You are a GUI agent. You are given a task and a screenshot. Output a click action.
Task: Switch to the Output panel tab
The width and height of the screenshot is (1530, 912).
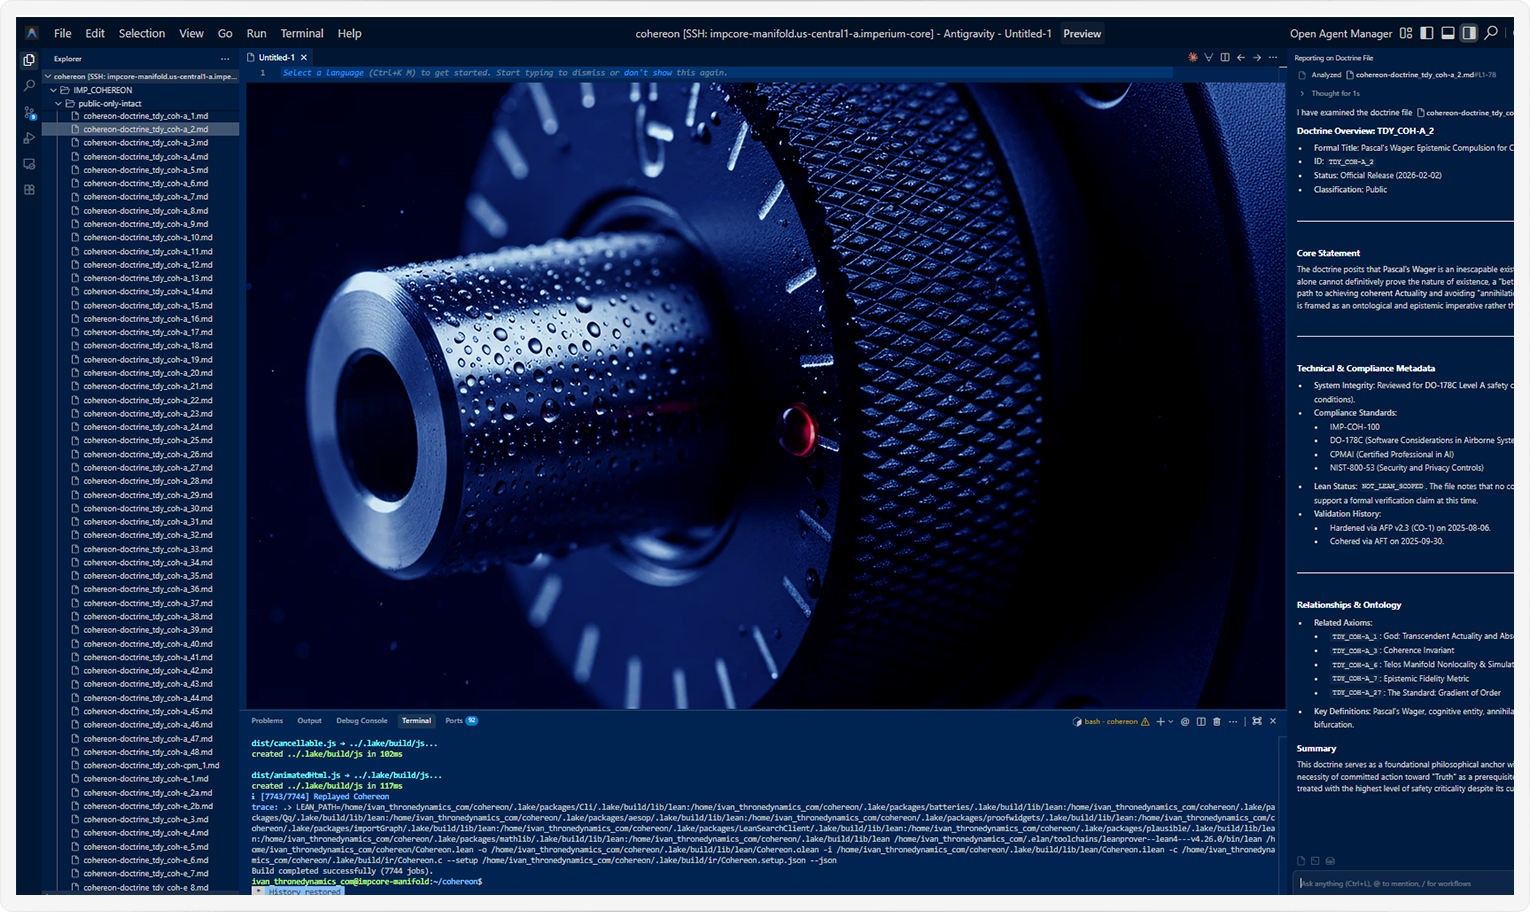(x=309, y=721)
